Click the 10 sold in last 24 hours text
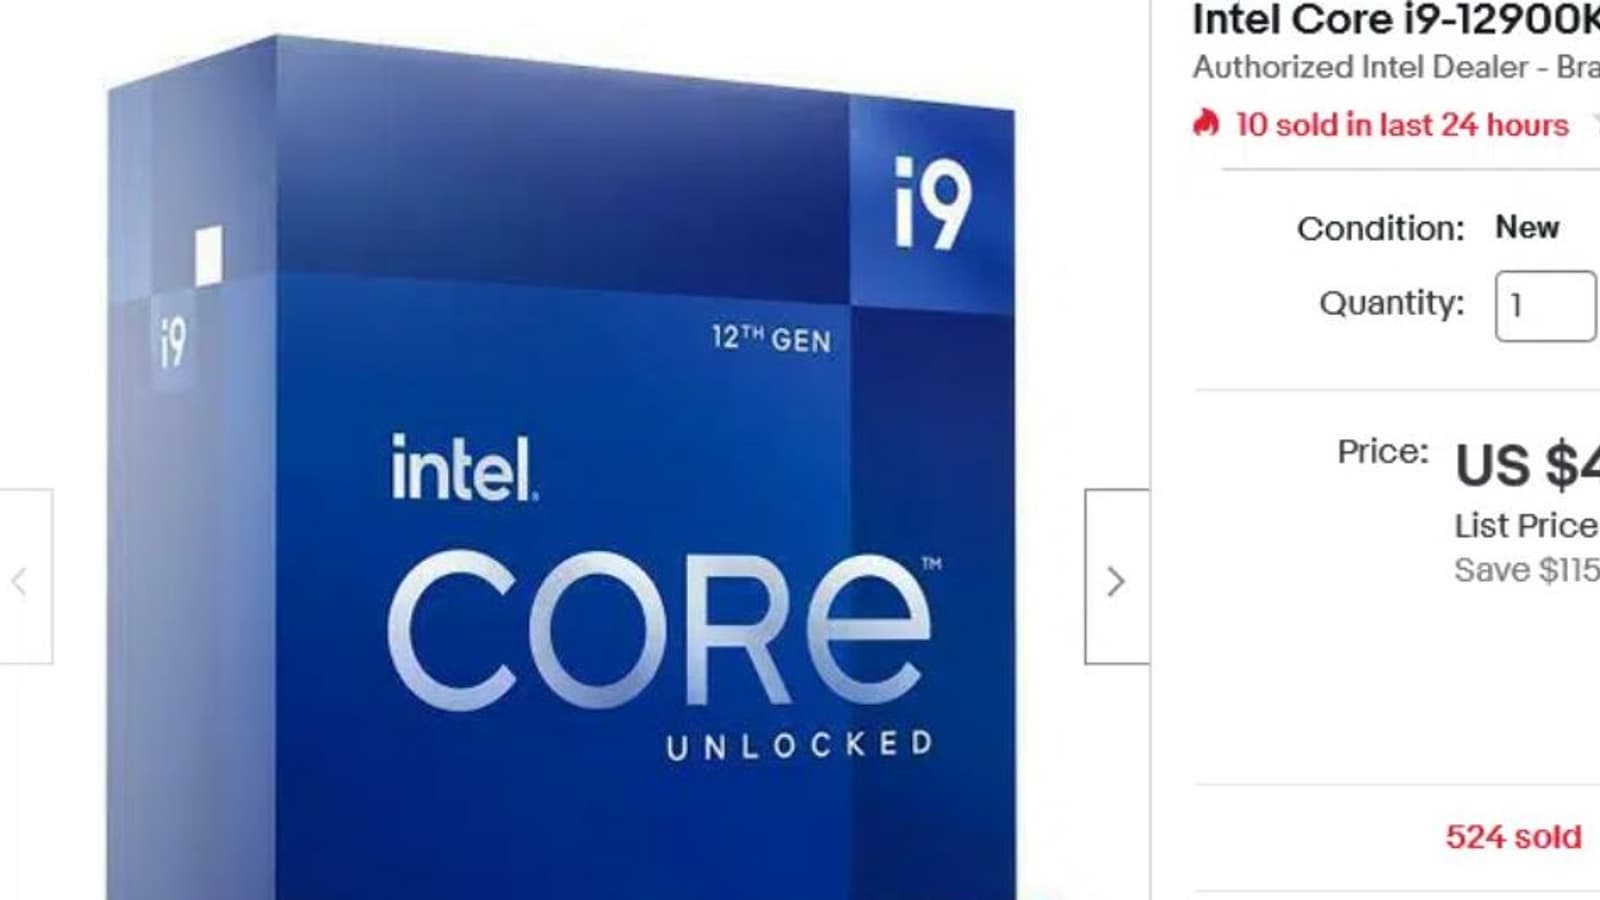The image size is (1600, 900). tap(1402, 124)
